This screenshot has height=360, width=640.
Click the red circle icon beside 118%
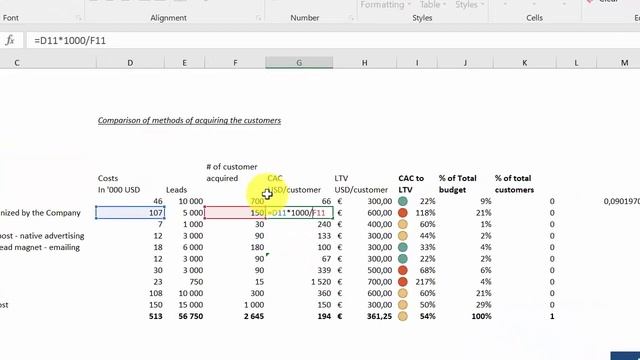click(403, 213)
